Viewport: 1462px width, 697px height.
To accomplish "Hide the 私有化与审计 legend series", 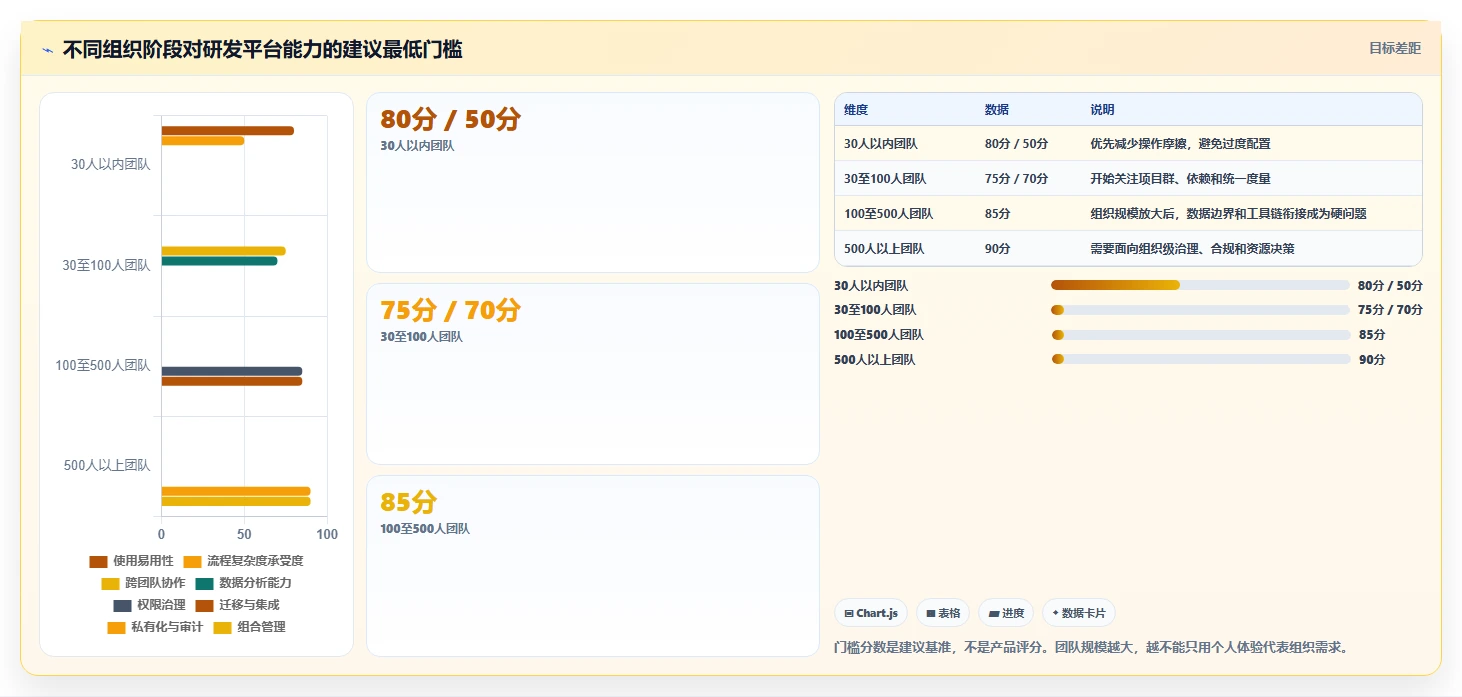I will click(x=155, y=627).
